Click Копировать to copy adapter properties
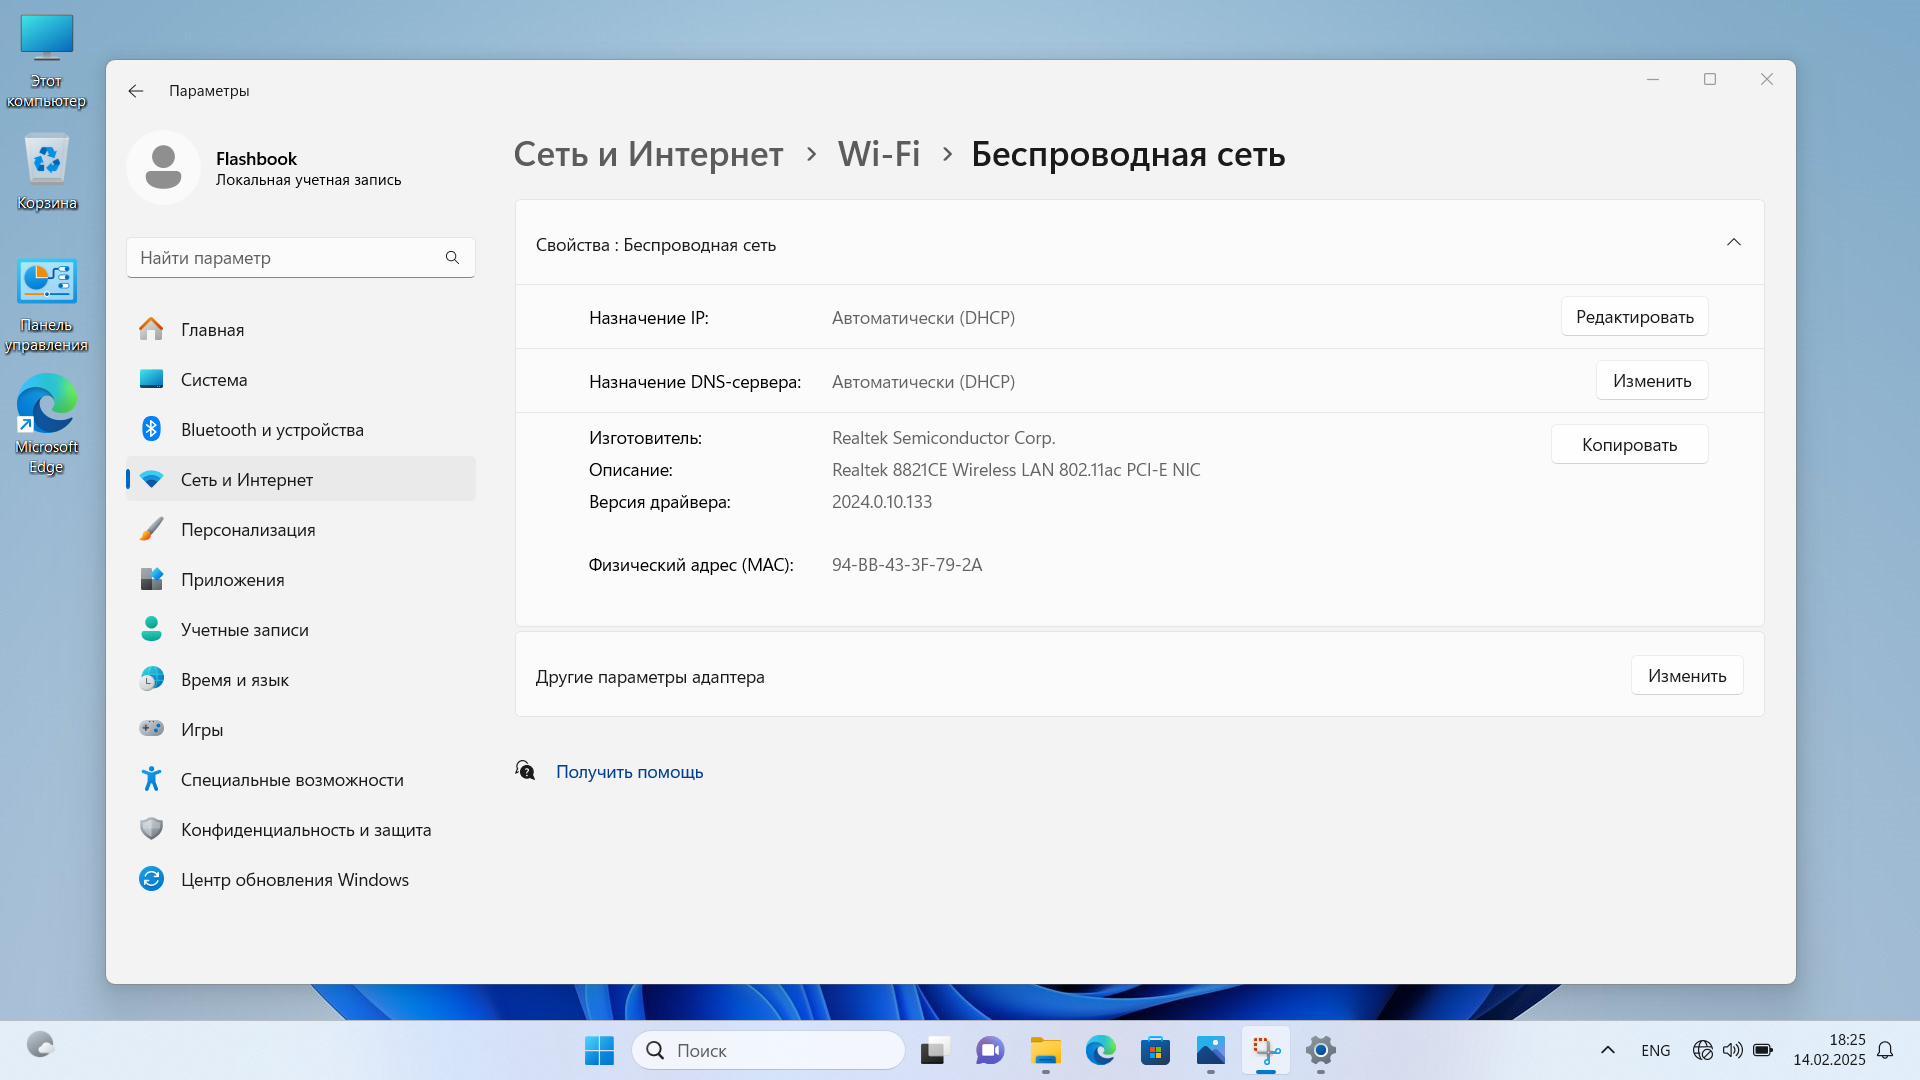1920x1080 pixels. [1628, 445]
